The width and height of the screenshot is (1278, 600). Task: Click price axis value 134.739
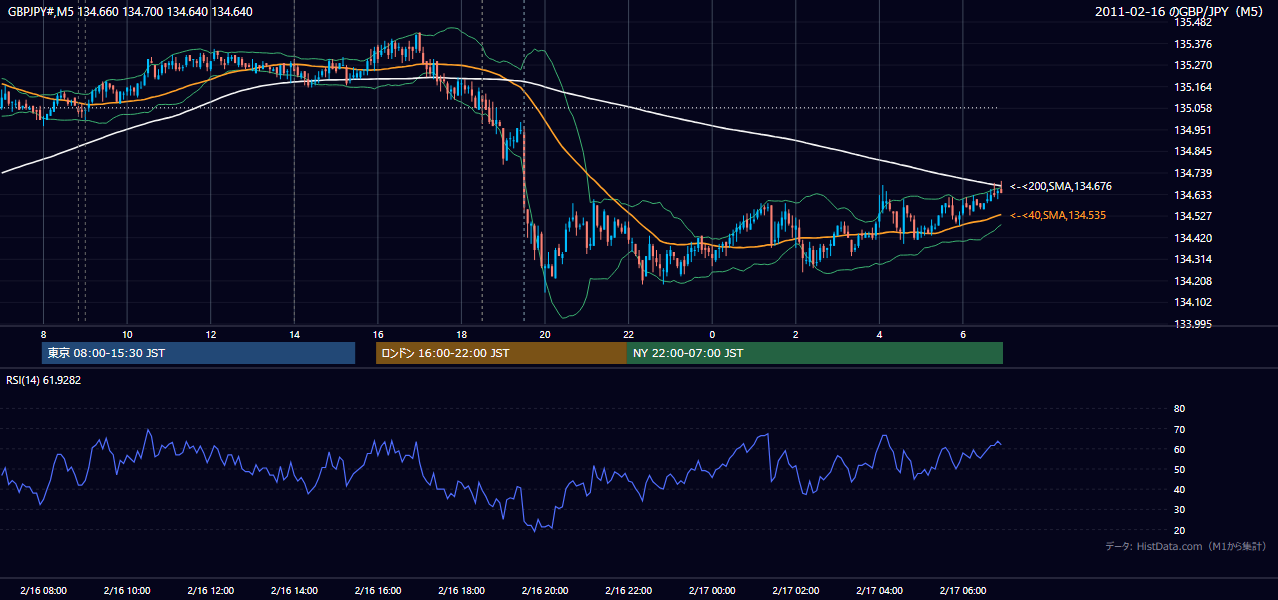tap(1193, 173)
